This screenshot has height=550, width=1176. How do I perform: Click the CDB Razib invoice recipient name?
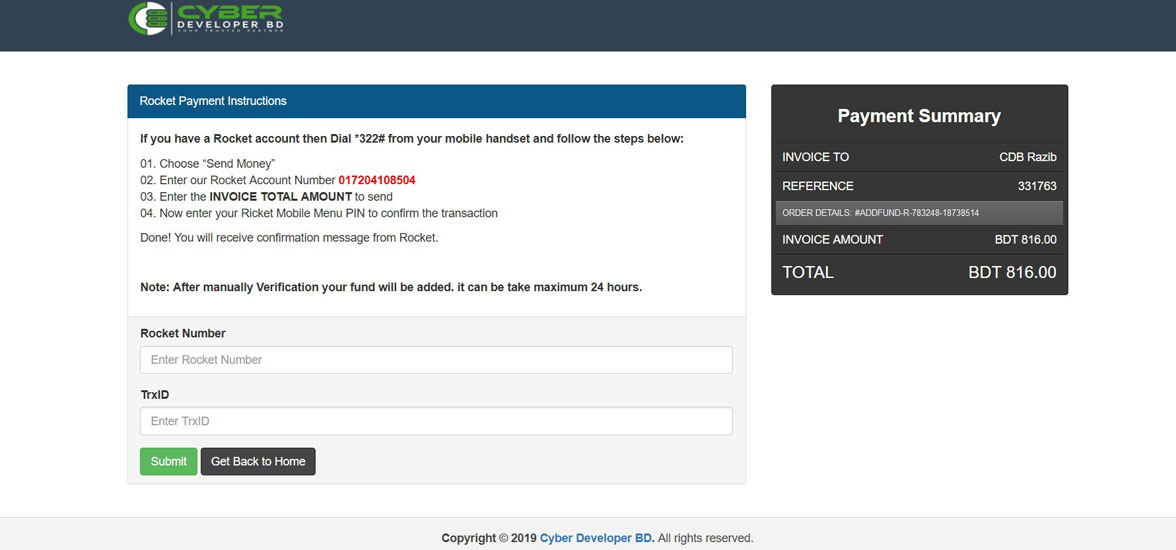coord(1027,157)
